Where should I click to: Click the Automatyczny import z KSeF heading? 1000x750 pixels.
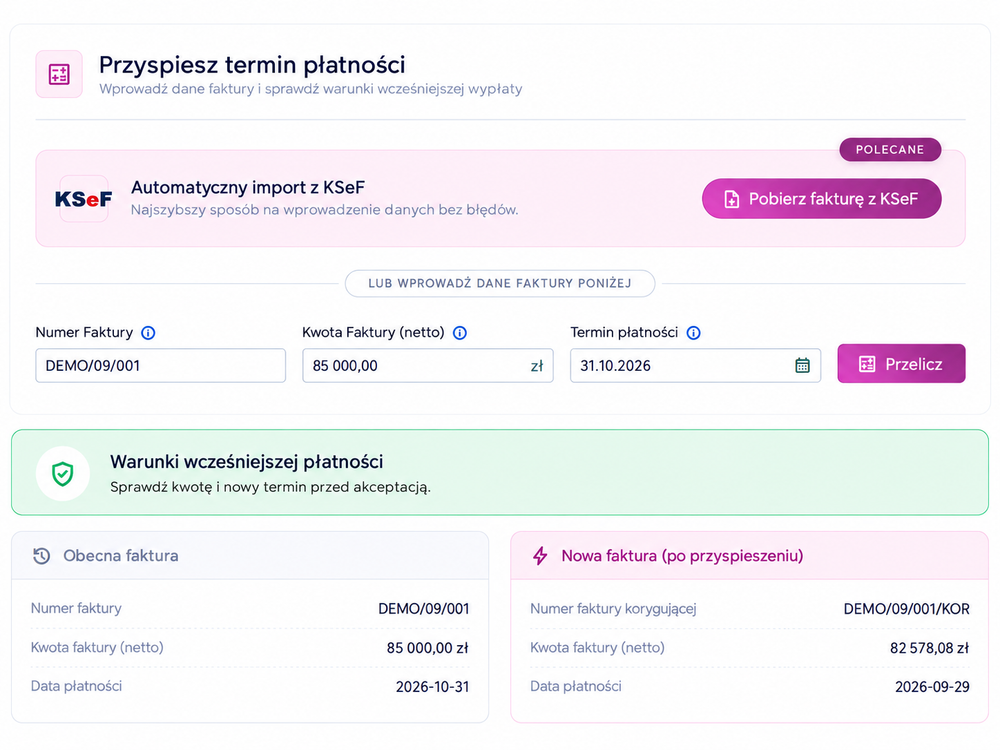click(x=247, y=188)
